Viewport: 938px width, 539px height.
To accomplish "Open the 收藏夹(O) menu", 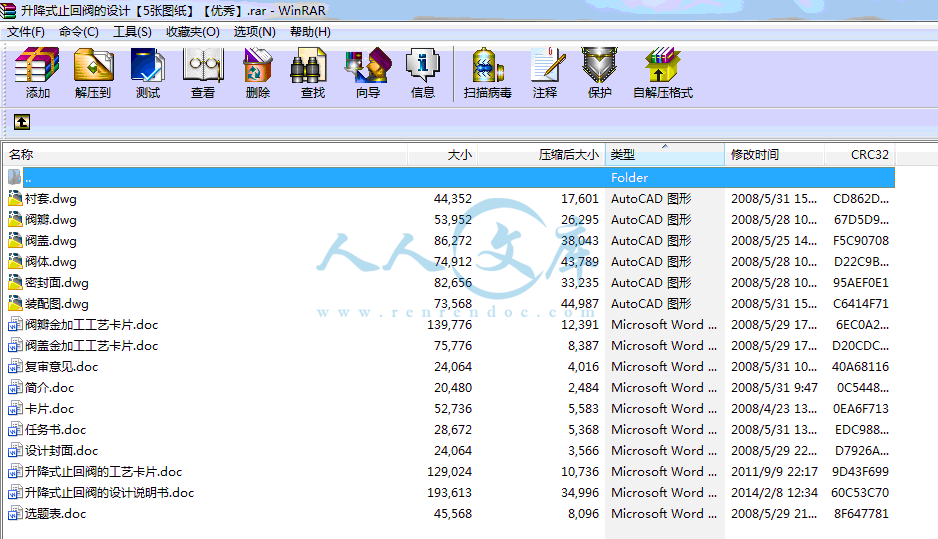I will pyautogui.click(x=193, y=32).
